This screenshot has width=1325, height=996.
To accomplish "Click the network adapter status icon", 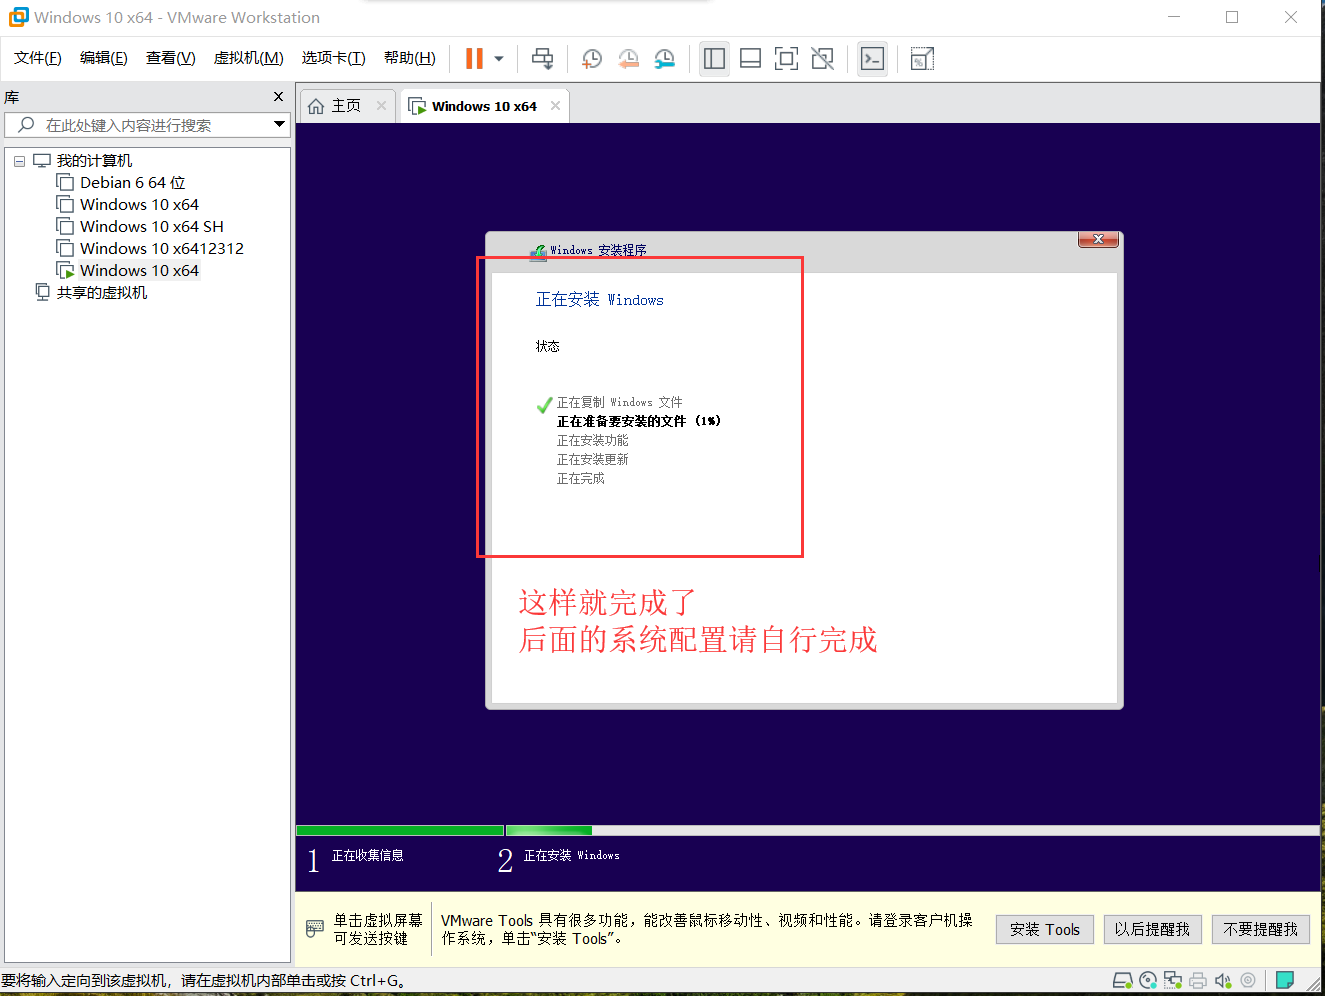I will (1173, 981).
